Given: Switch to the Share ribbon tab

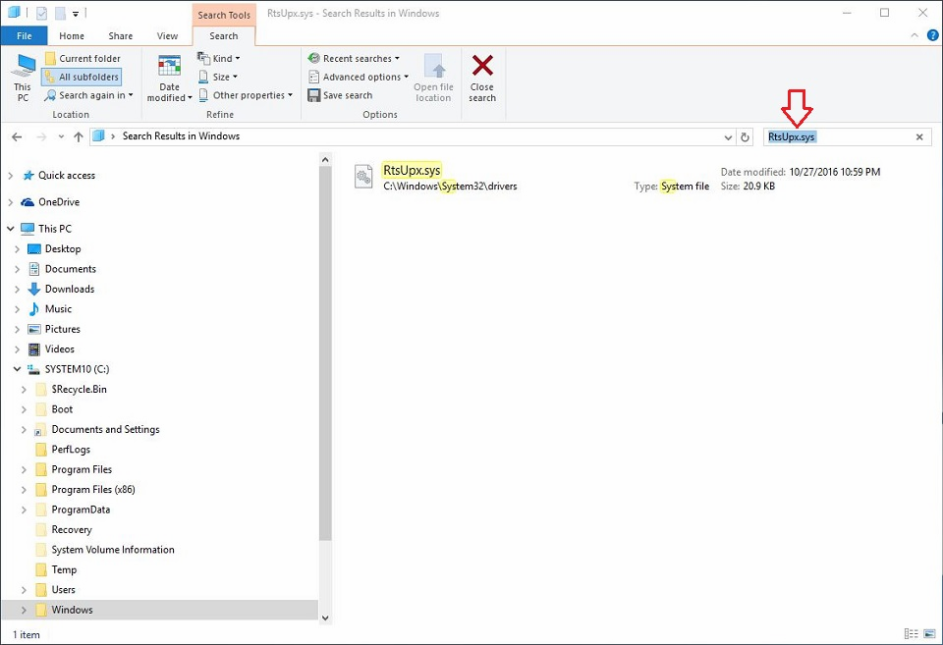Looking at the screenshot, I should (x=120, y=36).
